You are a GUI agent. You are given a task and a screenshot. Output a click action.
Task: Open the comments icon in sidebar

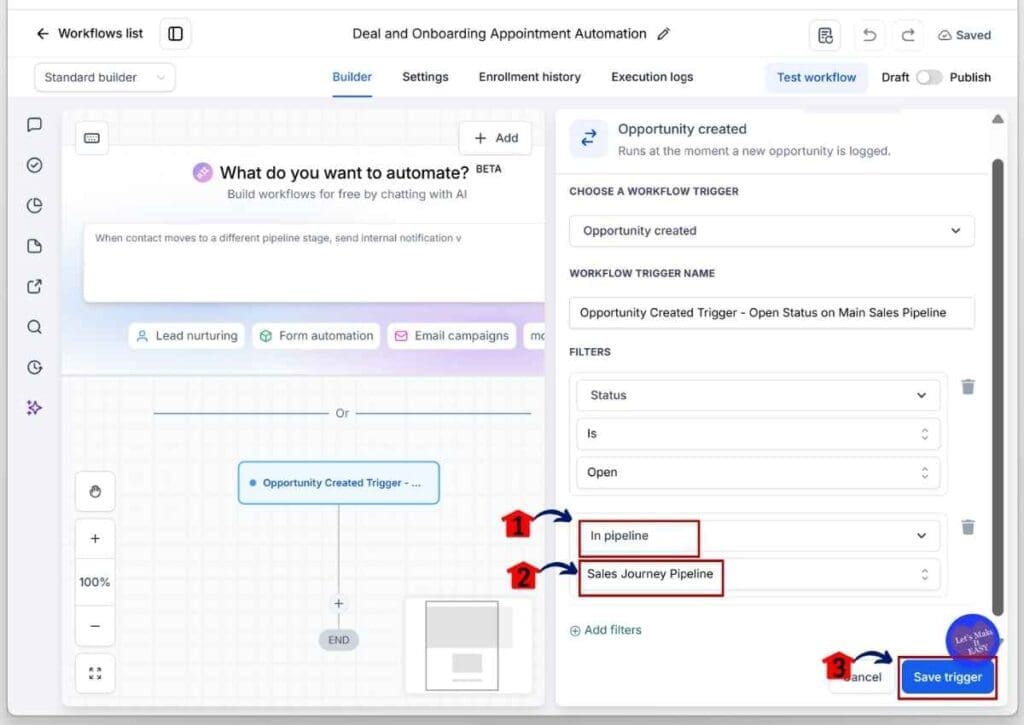coord(35,125)
